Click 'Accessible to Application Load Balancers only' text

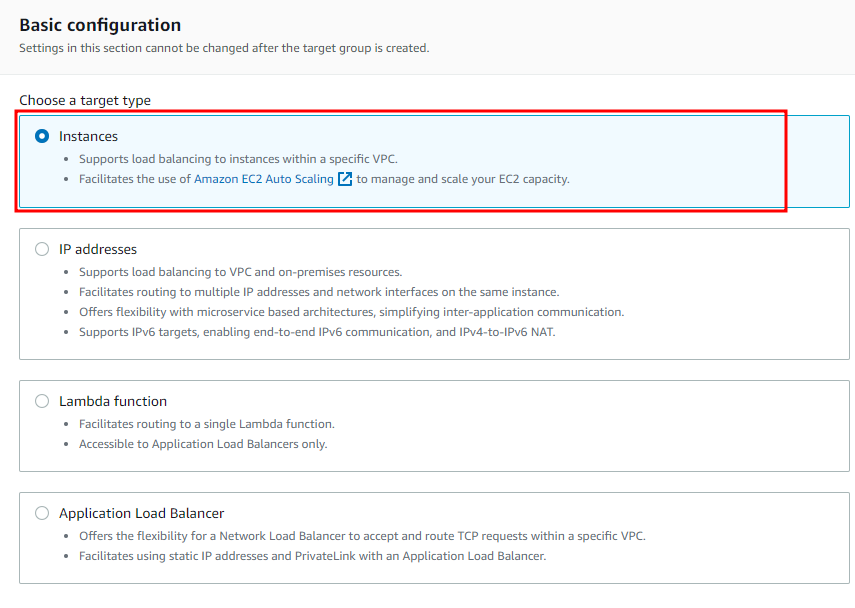[203, 443]
